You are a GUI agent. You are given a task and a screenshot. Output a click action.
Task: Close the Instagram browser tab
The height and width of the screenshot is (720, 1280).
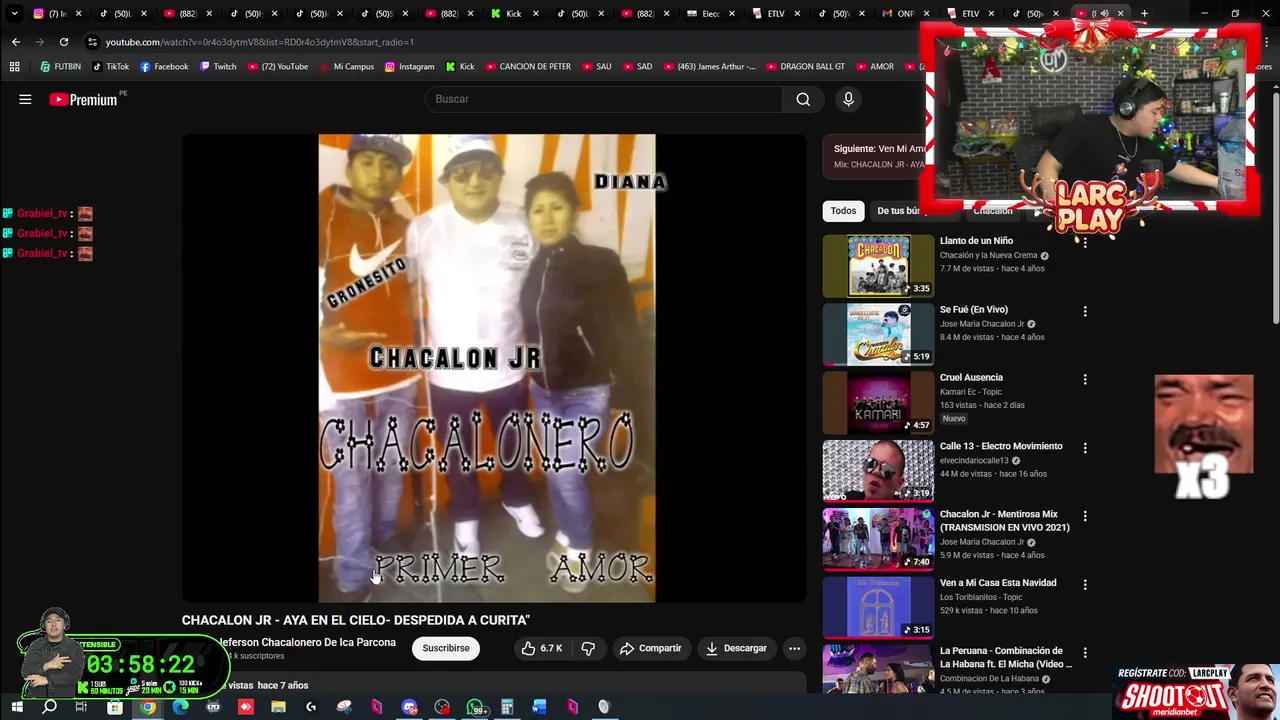coord(79,14)
